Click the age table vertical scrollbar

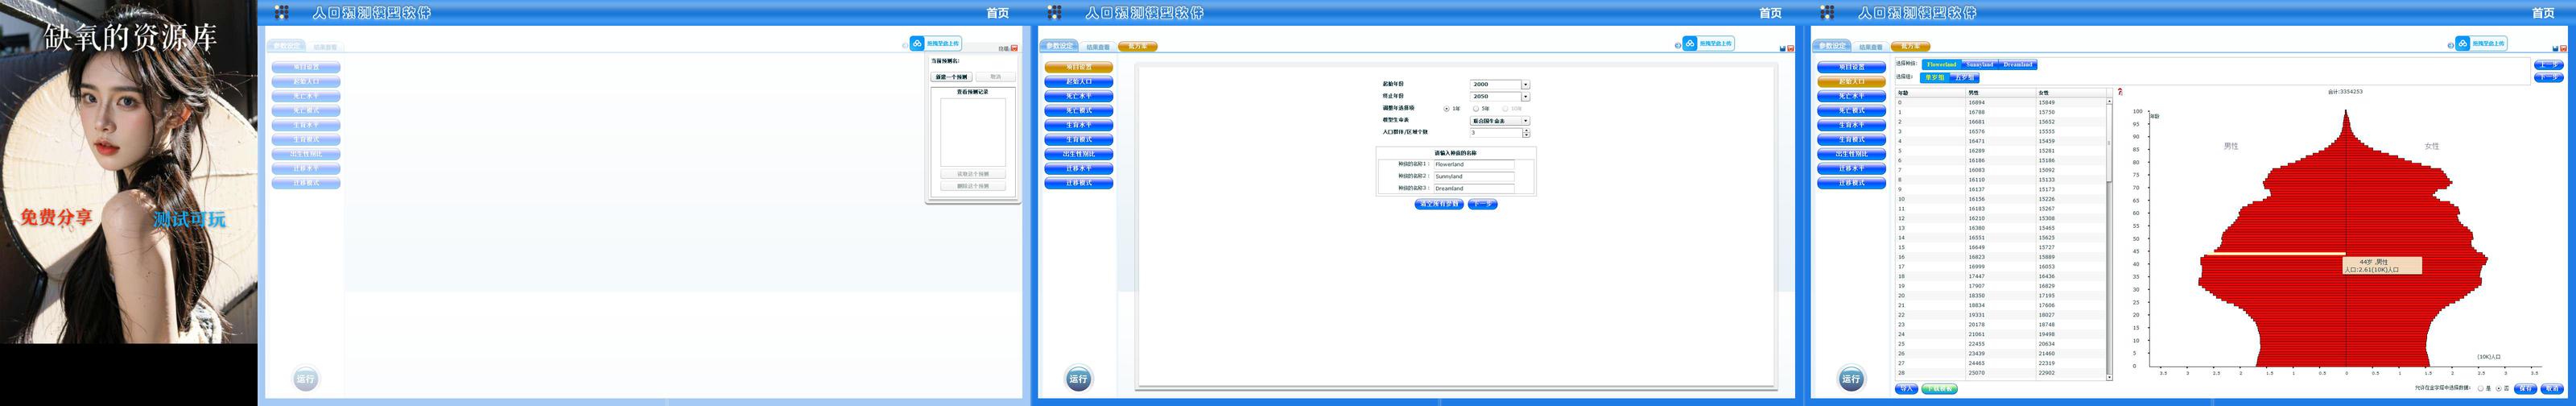tap(2109, 240)
